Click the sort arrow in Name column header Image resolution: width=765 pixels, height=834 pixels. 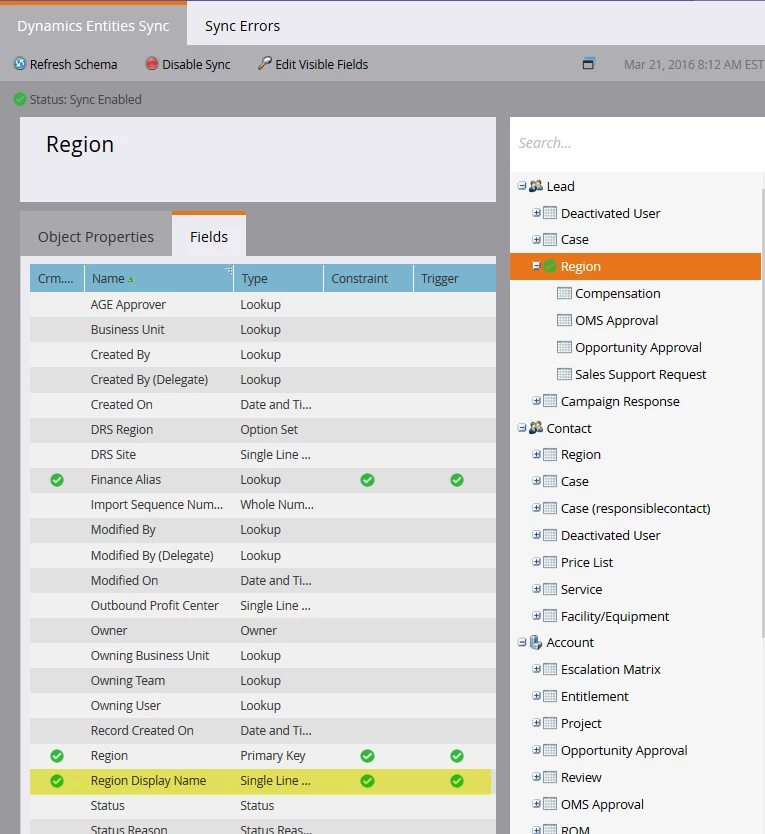pos(131,279)
